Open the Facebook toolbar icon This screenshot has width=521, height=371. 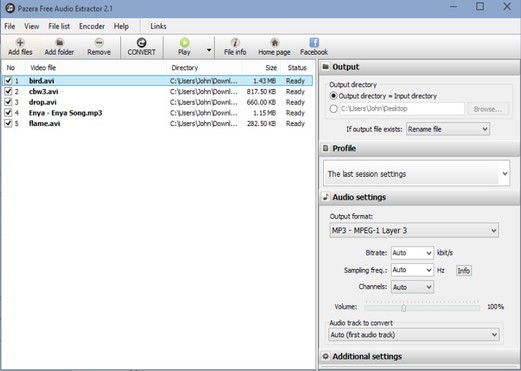coord(314,42)
